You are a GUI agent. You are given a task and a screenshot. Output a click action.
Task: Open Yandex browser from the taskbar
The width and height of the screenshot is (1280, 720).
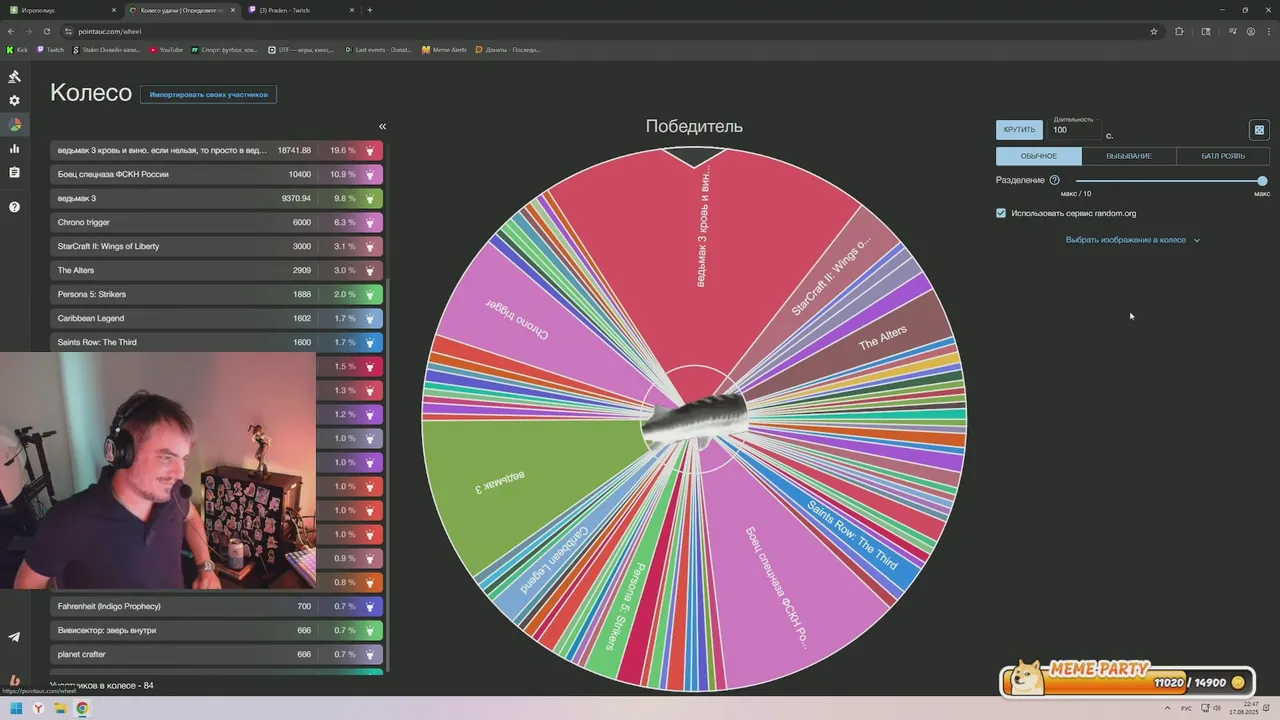pos(38,709)
